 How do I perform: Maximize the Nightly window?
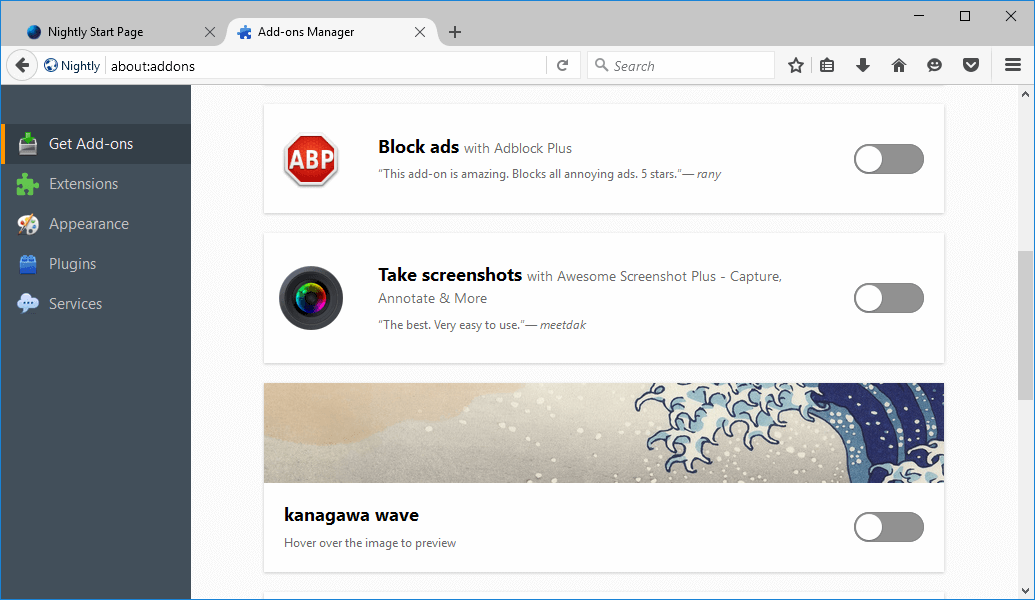coord(965,16)
